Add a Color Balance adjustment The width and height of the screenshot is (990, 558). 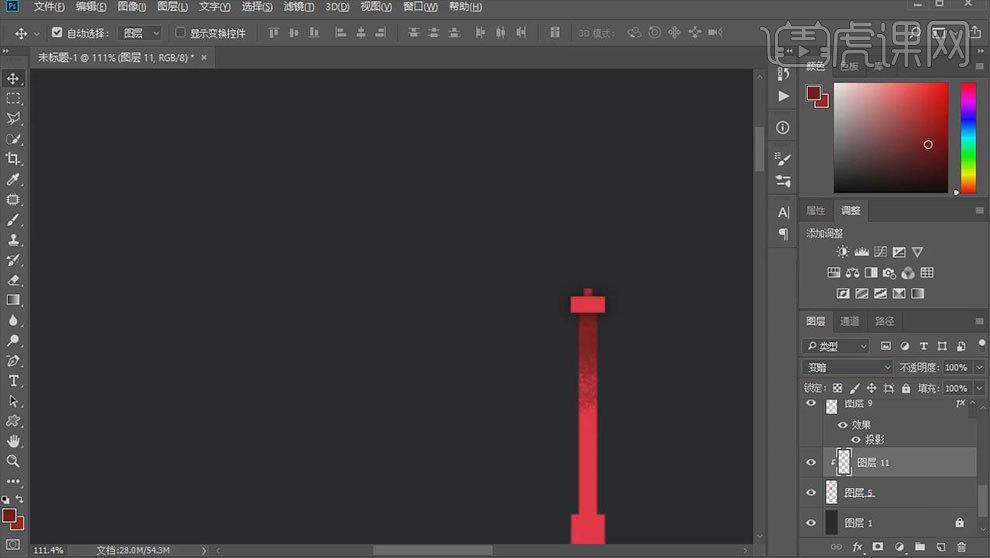coord(852,273)
